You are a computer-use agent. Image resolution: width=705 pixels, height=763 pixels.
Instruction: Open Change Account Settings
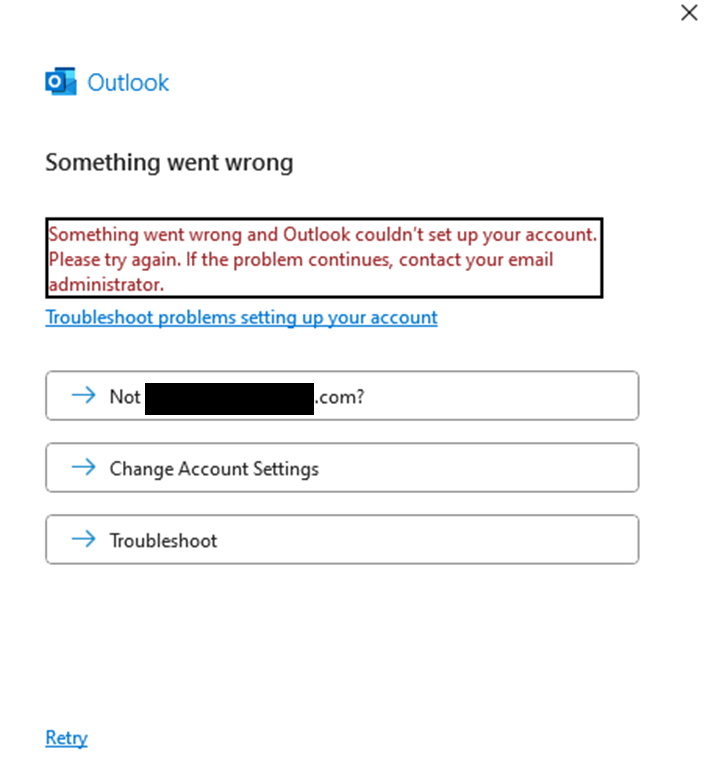tap(342, 468)
